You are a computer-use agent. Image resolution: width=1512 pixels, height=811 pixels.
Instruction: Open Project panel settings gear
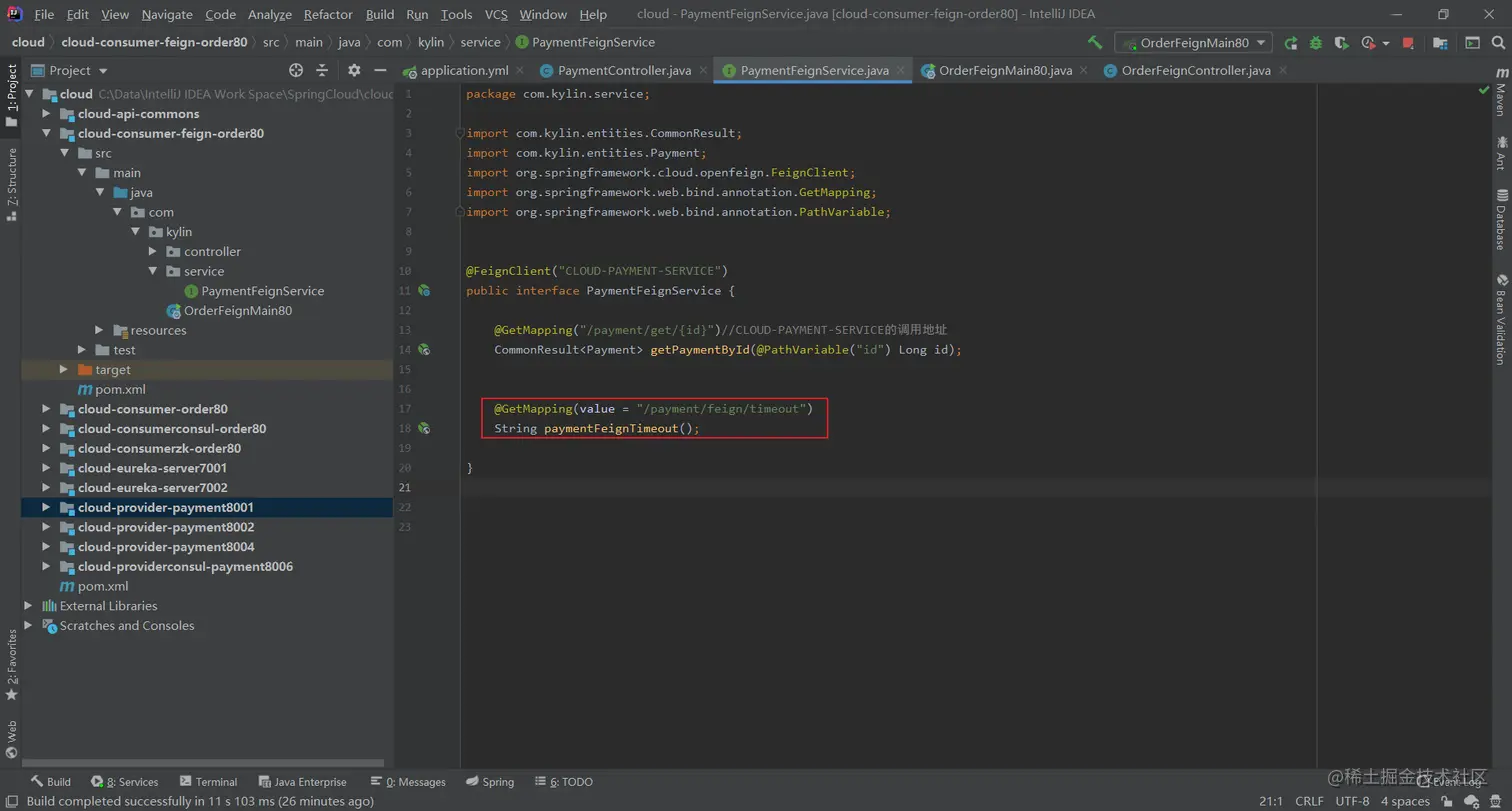click(354, 70)
